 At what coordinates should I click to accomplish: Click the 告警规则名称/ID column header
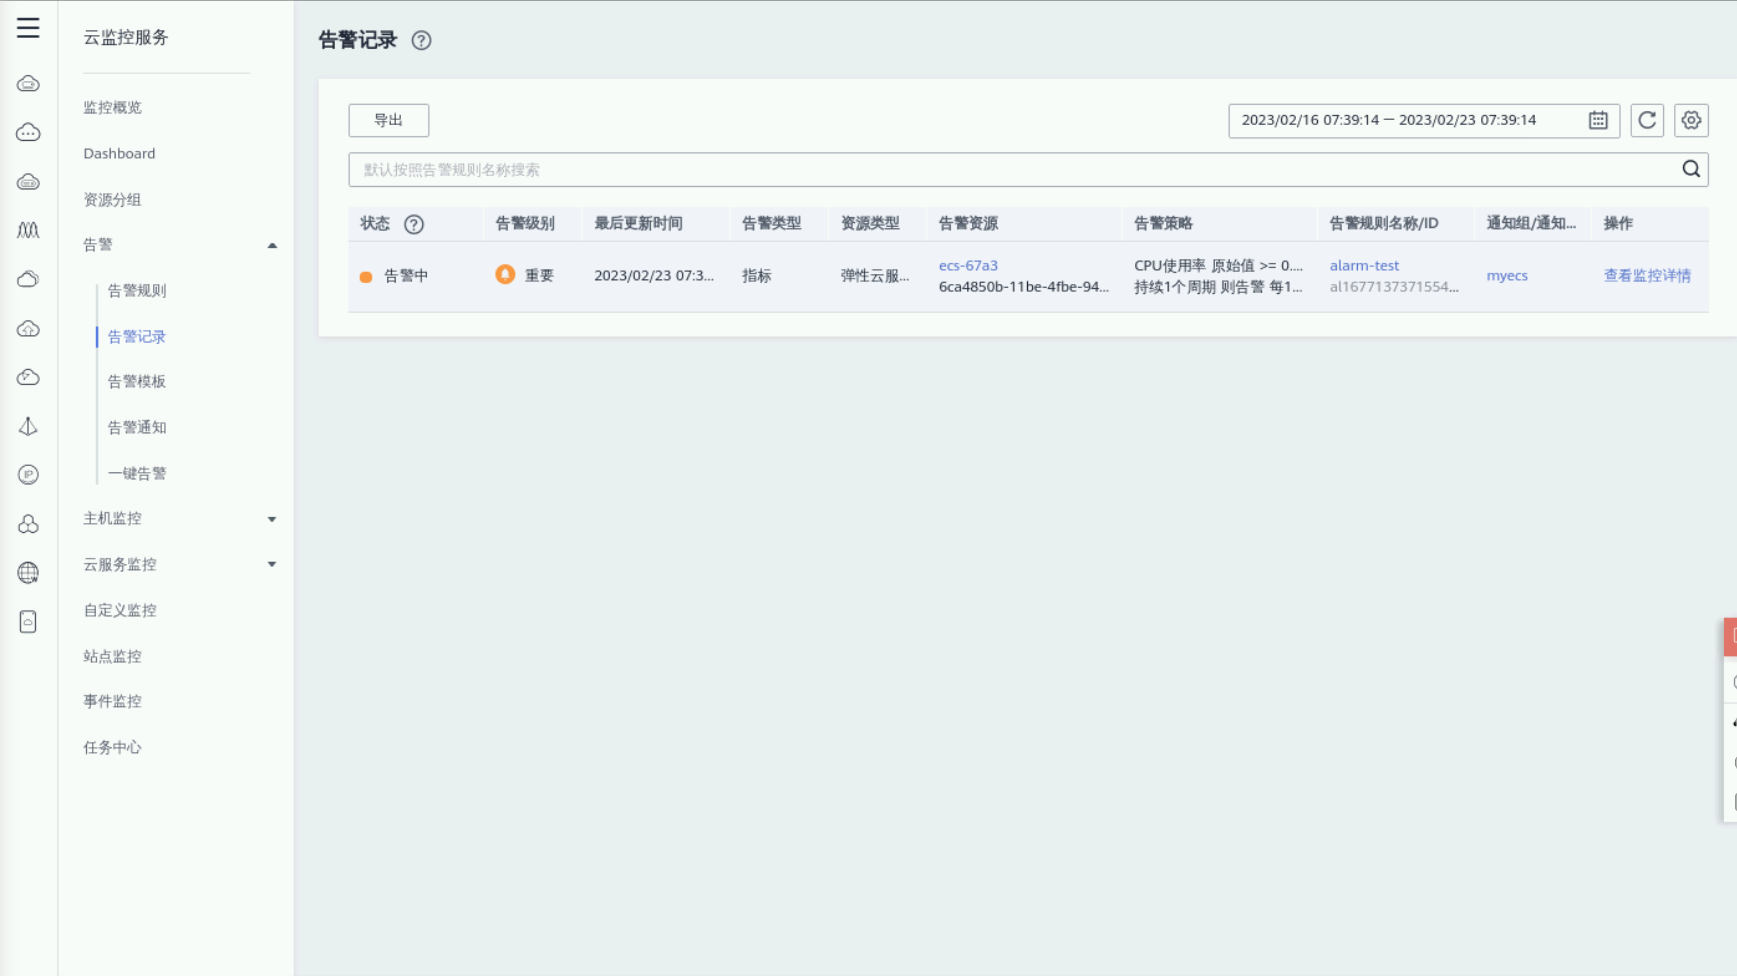click(x=1384, y=223)
